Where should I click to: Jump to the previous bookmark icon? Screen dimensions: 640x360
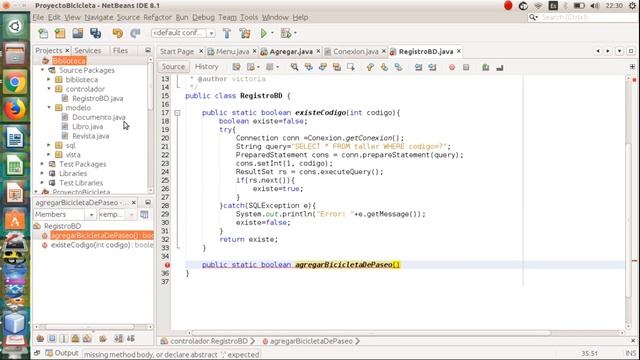tap(370, 67)
